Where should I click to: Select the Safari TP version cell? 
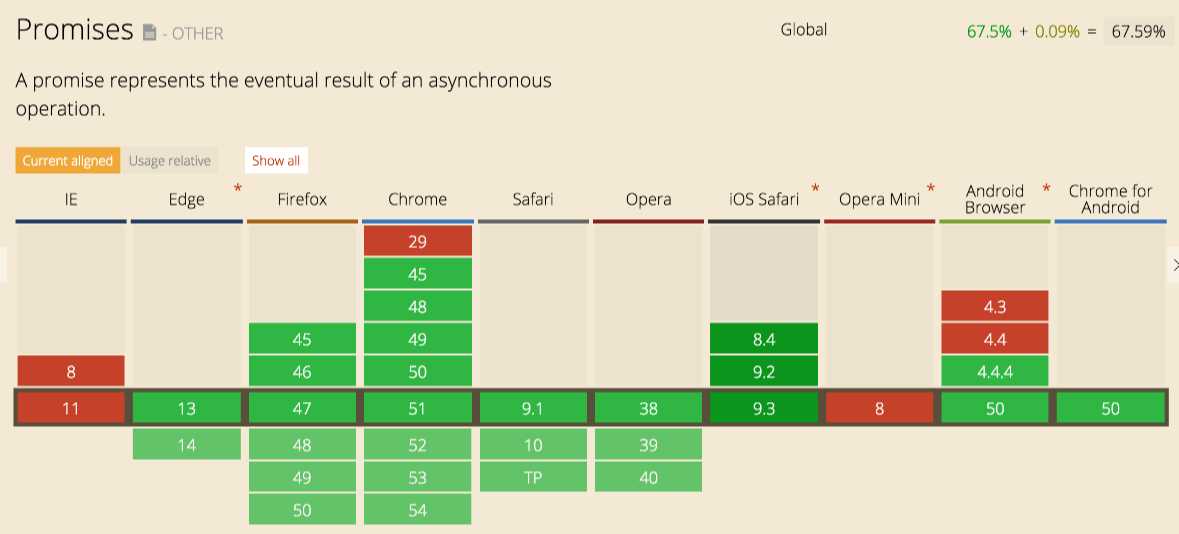pyautogui.click(x=533, y=477)
